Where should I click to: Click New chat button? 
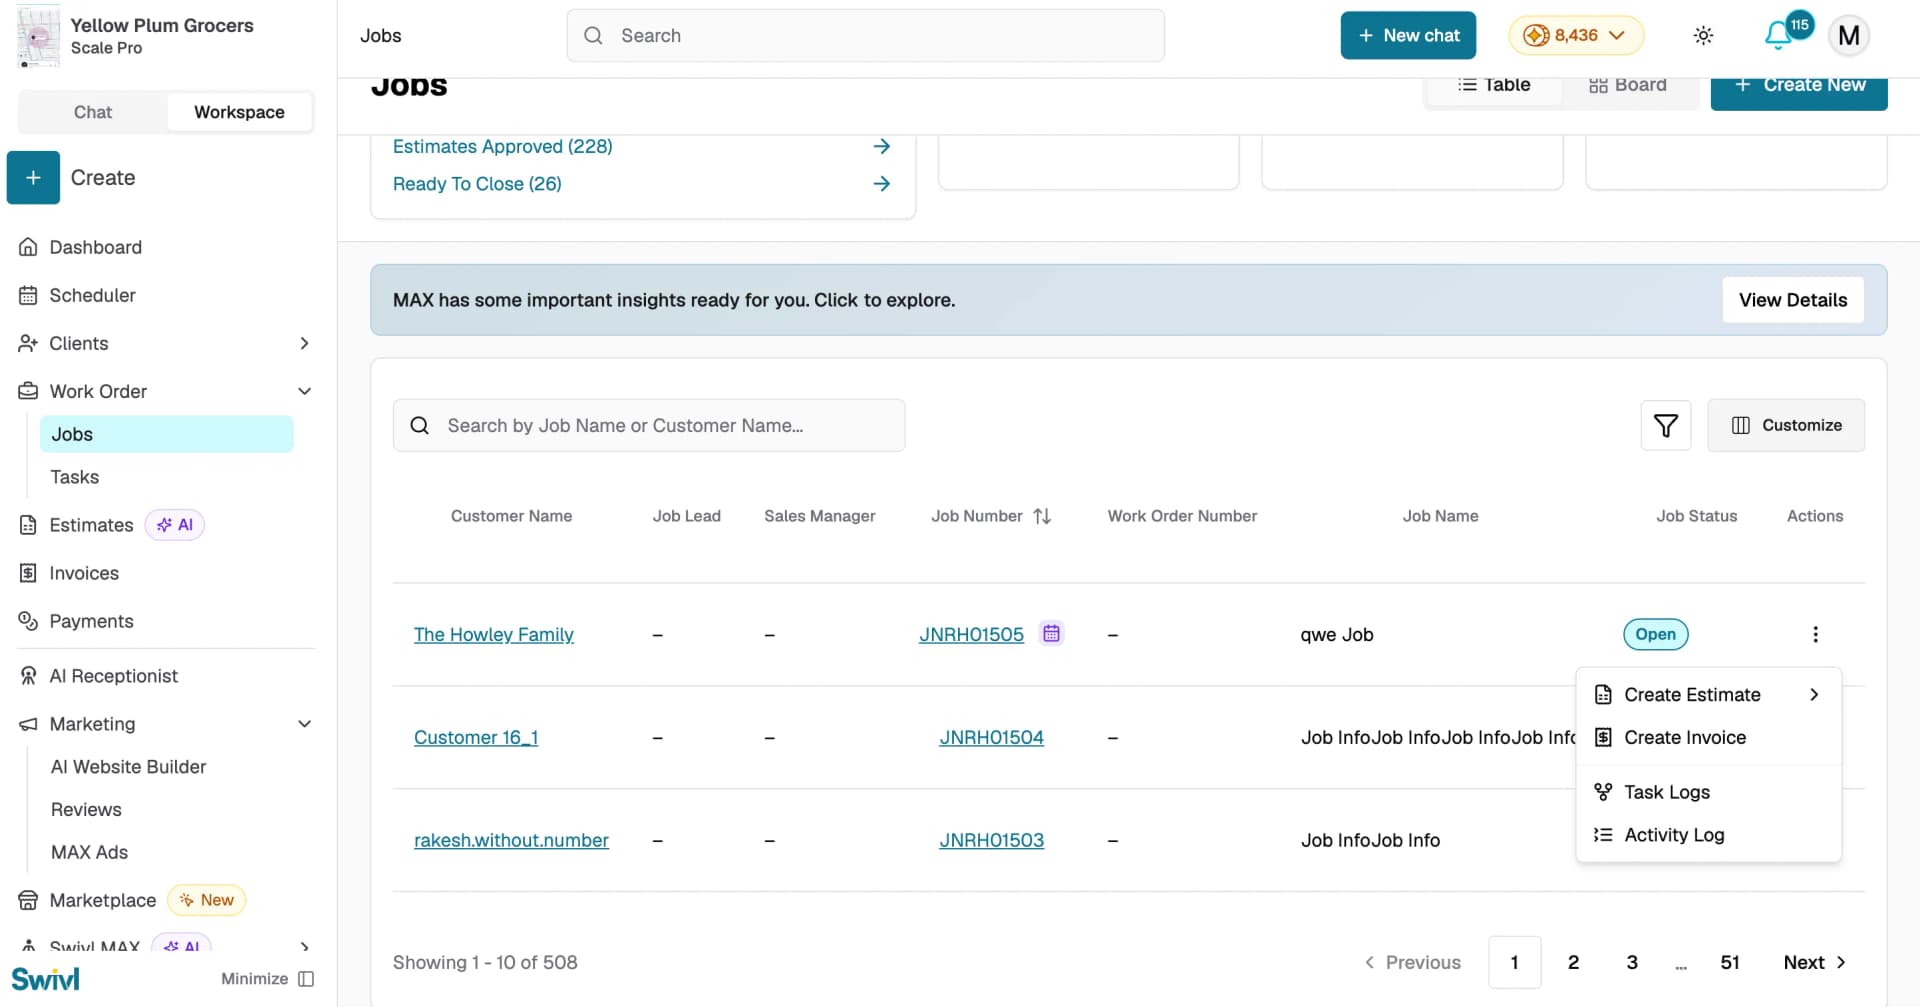pos(1408,36)
